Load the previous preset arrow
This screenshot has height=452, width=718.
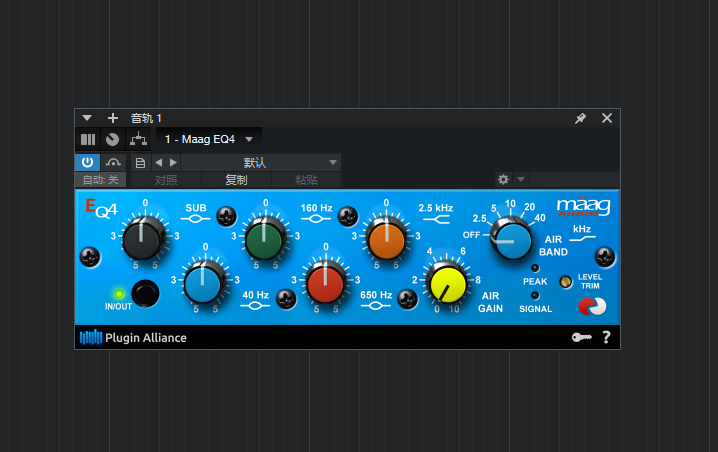coord(158,163)
